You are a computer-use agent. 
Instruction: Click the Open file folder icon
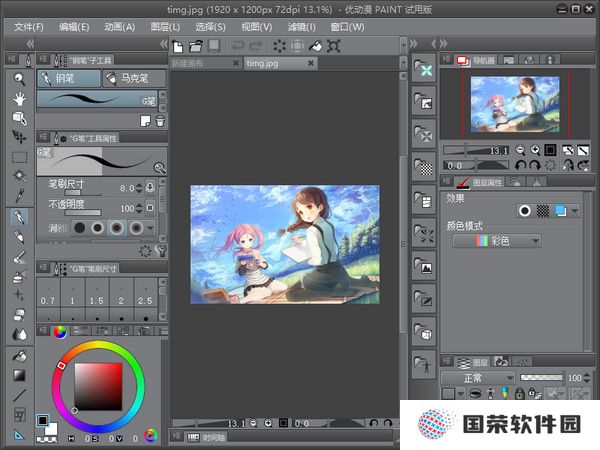(196, 46)
